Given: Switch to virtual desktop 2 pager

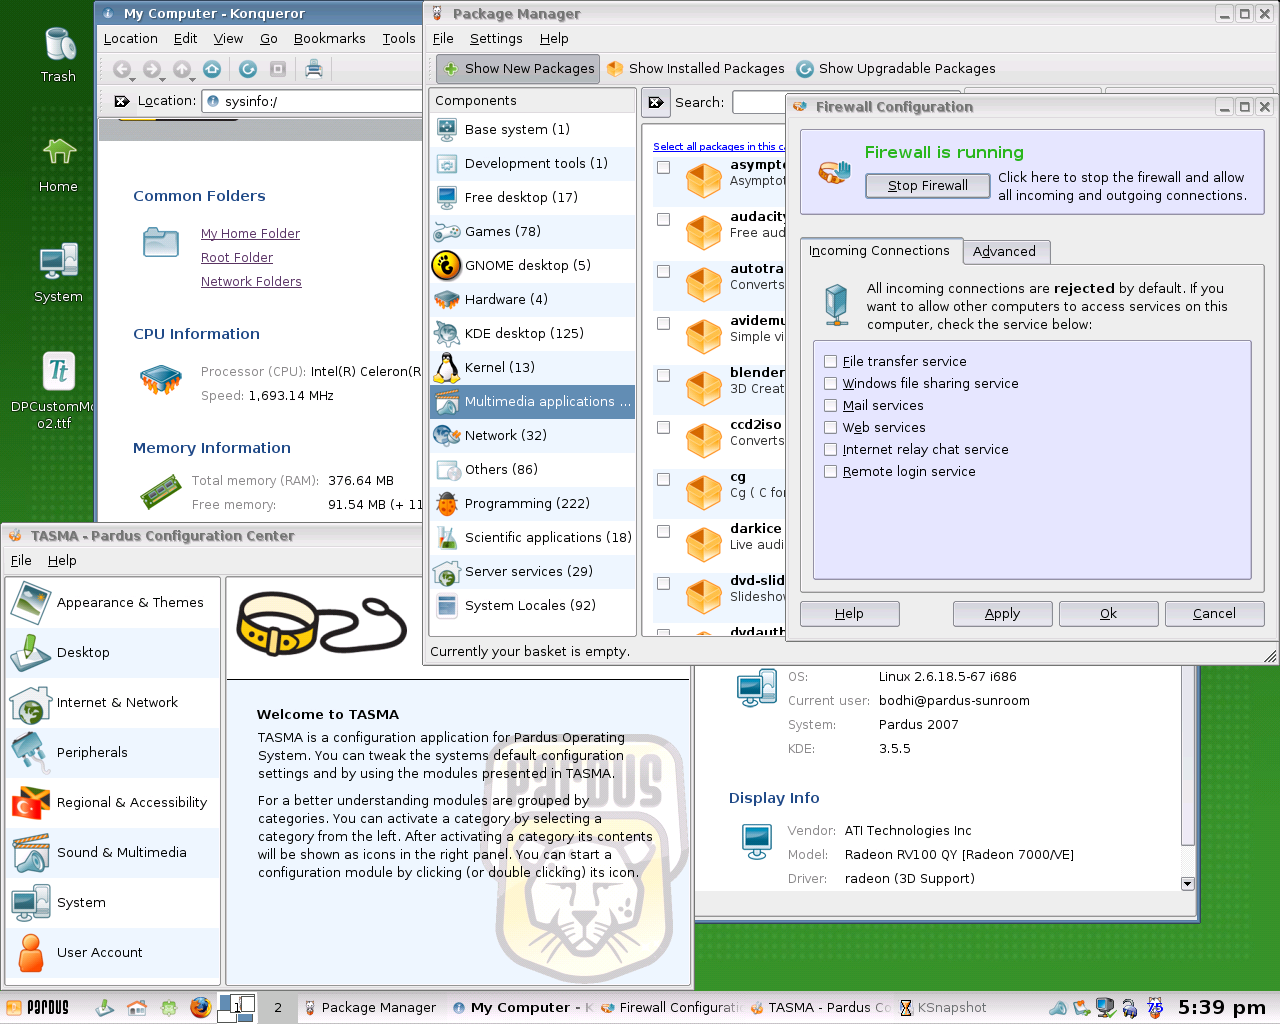Looking at the screenshot, I should click(x=278, y=1008).
